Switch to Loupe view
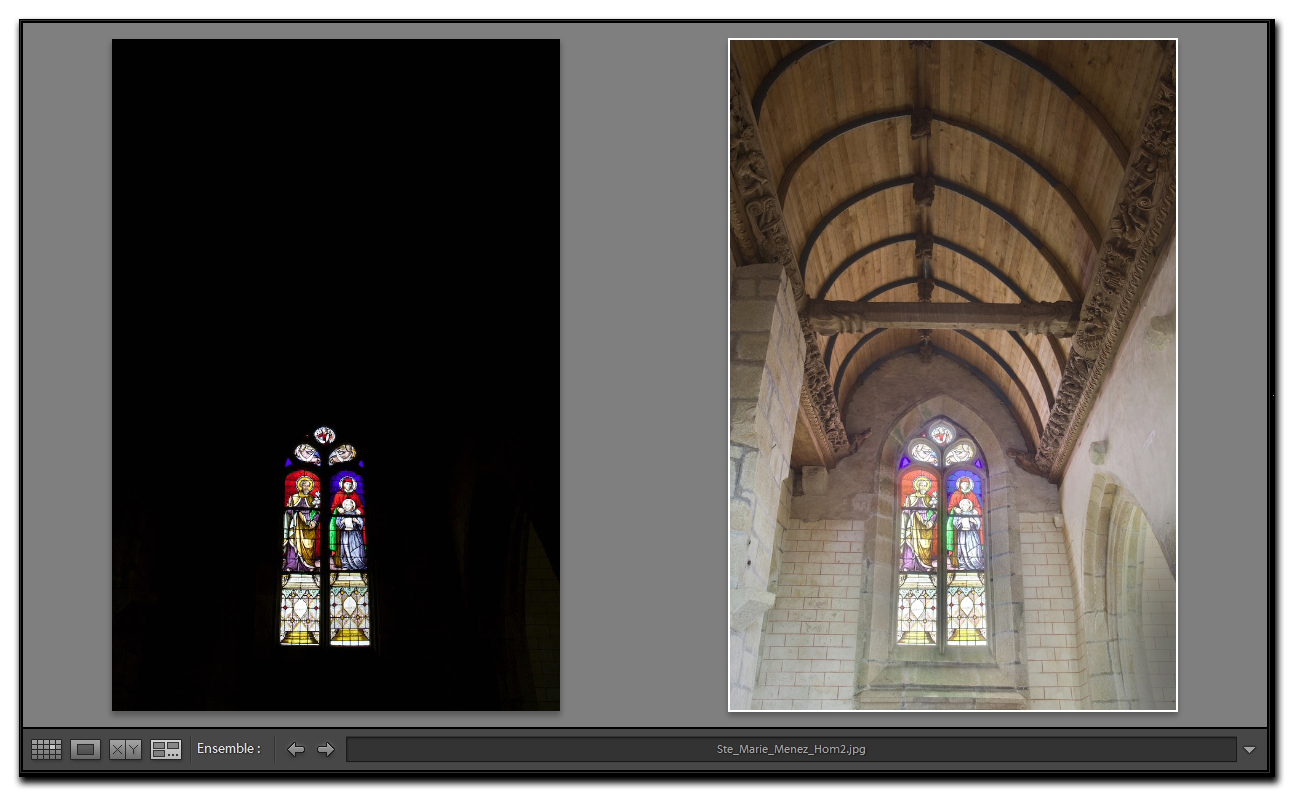This screenshot has height=796, width=1294. click(x=85, y=749)
